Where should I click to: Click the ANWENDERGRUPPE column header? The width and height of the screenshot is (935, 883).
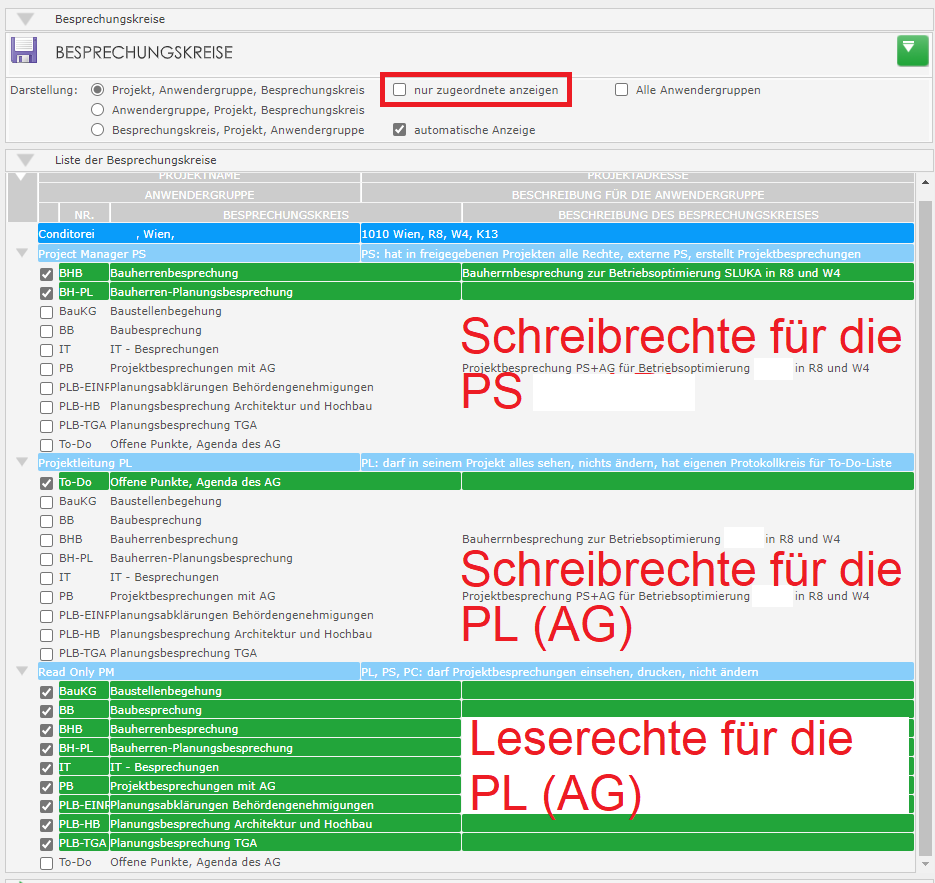click(199, 194)
